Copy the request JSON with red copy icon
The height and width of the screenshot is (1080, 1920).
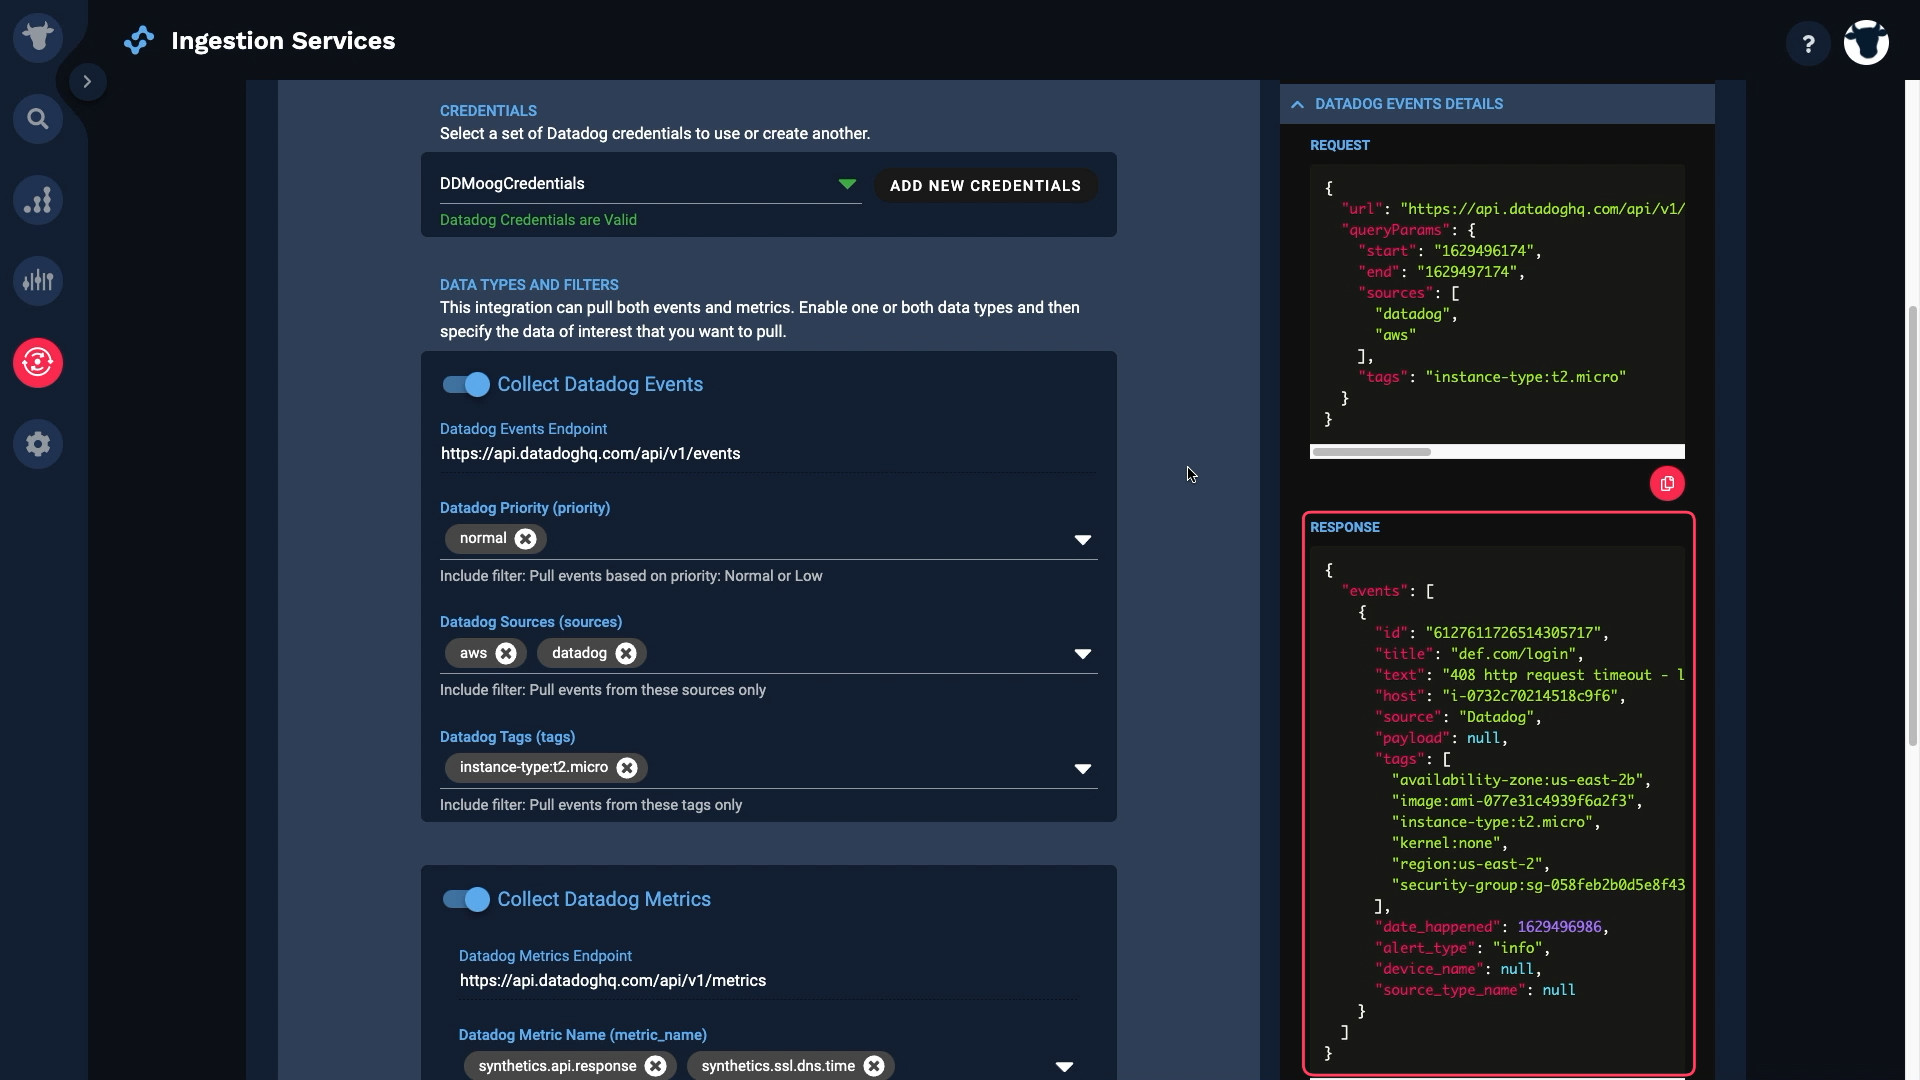[x=1667, y=484]
